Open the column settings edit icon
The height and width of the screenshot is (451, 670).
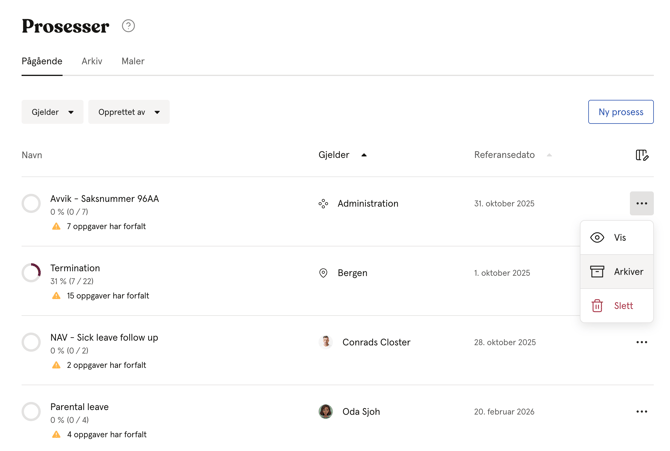642,155
